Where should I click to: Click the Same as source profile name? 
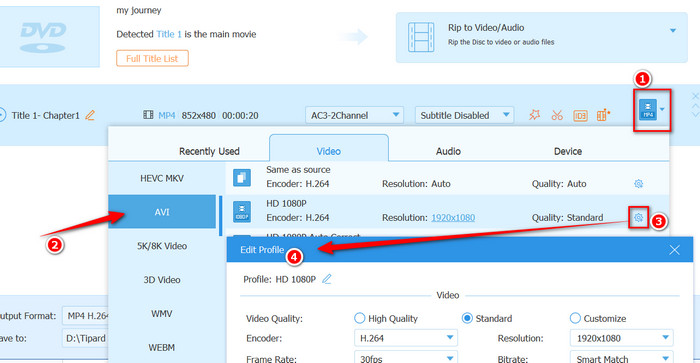click(x=298, y=170)
